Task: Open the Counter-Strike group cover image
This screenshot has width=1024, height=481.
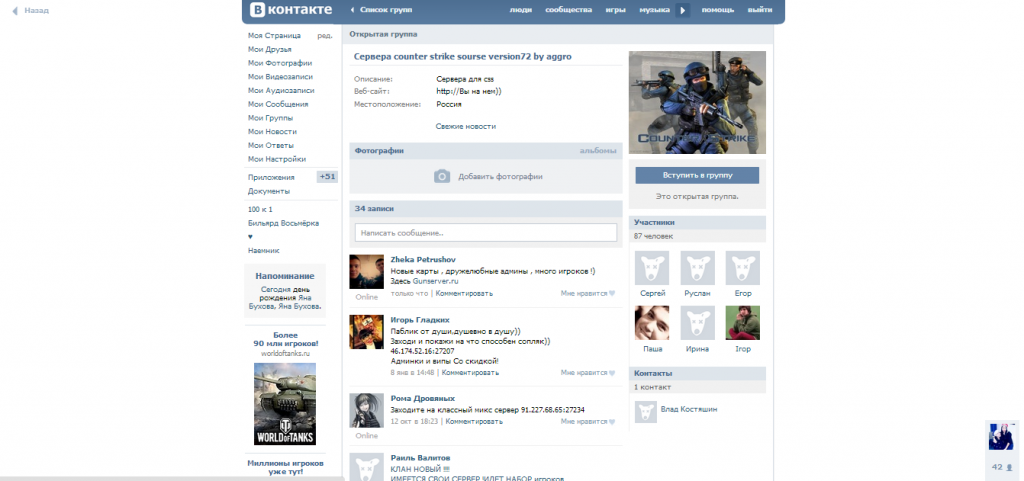Action: pyautogui.click(x=699, y=103)
